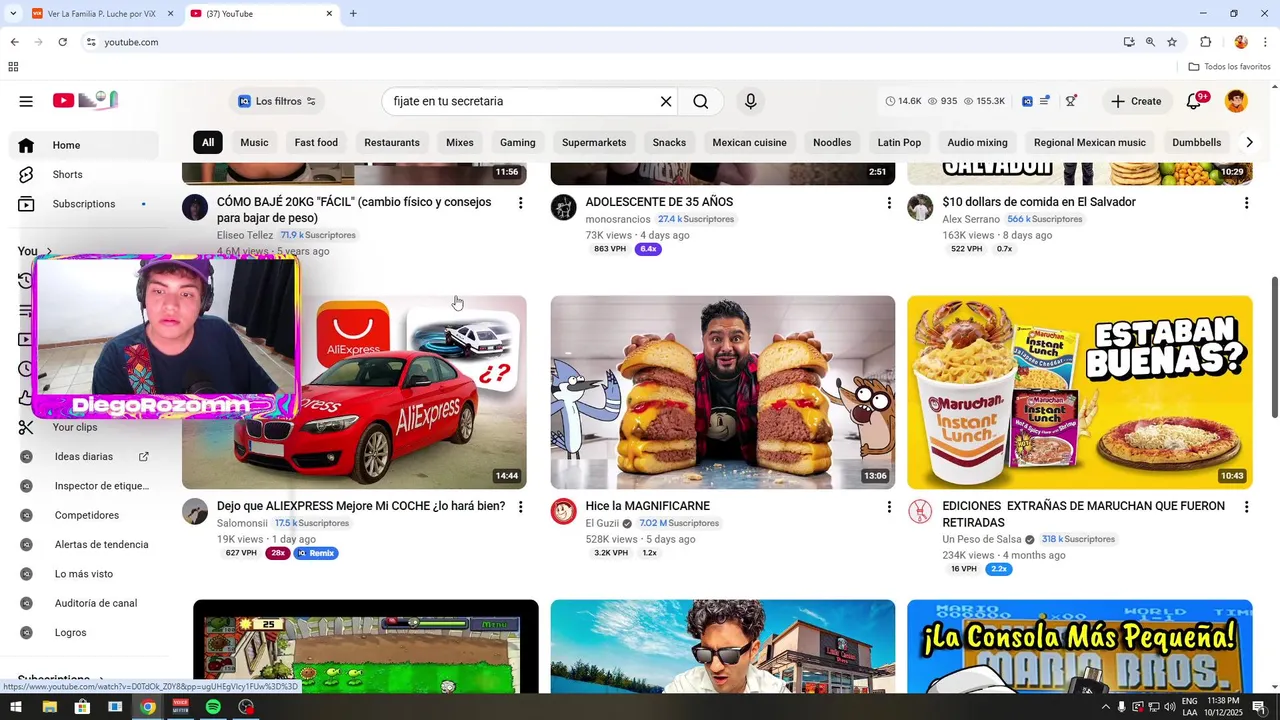Viewport: 1280px width, 720px height.
Task: Select the Music filter chip
Action: click(254, 142)
